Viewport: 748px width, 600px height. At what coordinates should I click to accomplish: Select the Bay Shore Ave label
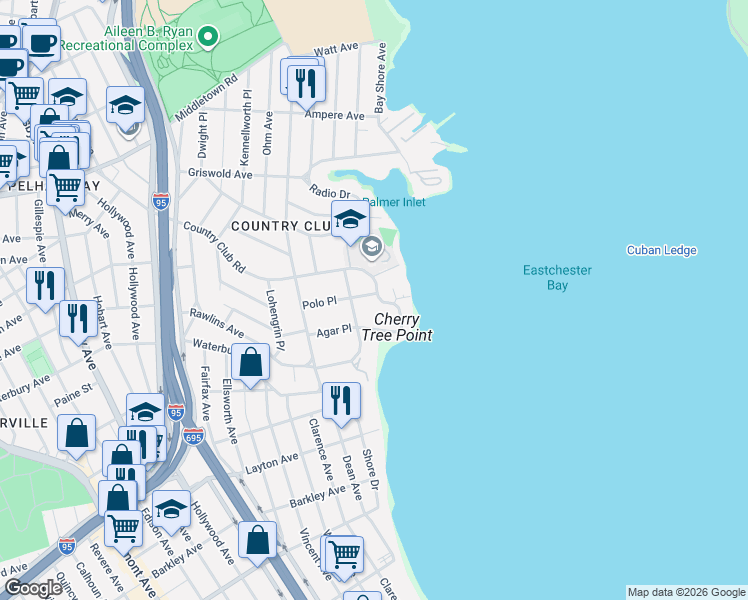coord(380,78)
